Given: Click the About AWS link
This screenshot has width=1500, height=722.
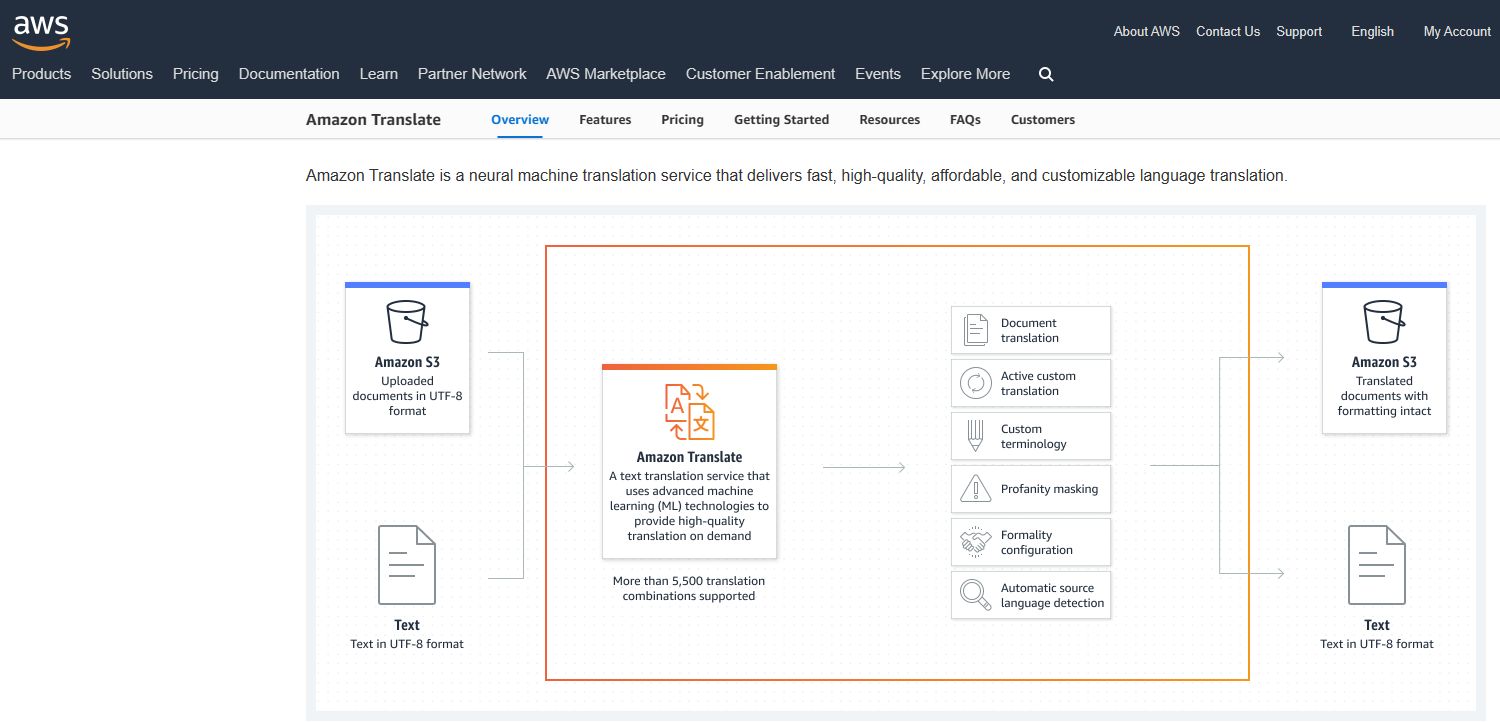Looking at the screenshot, I should click(1147, 31).
